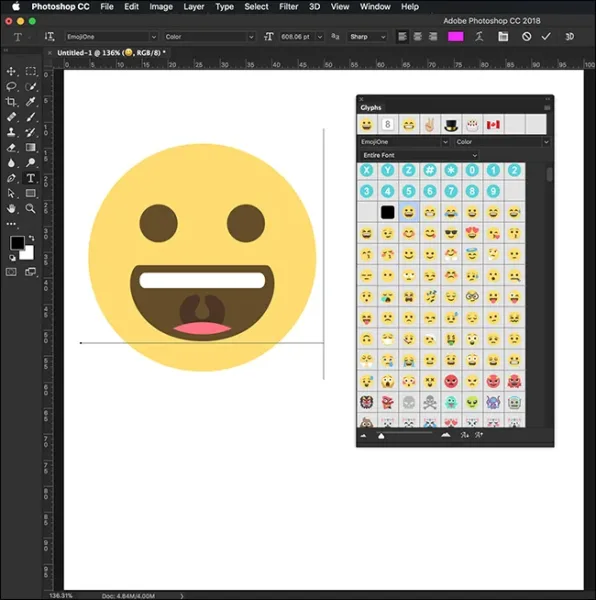Toggle text orientation in the options bar

(49, 37)
